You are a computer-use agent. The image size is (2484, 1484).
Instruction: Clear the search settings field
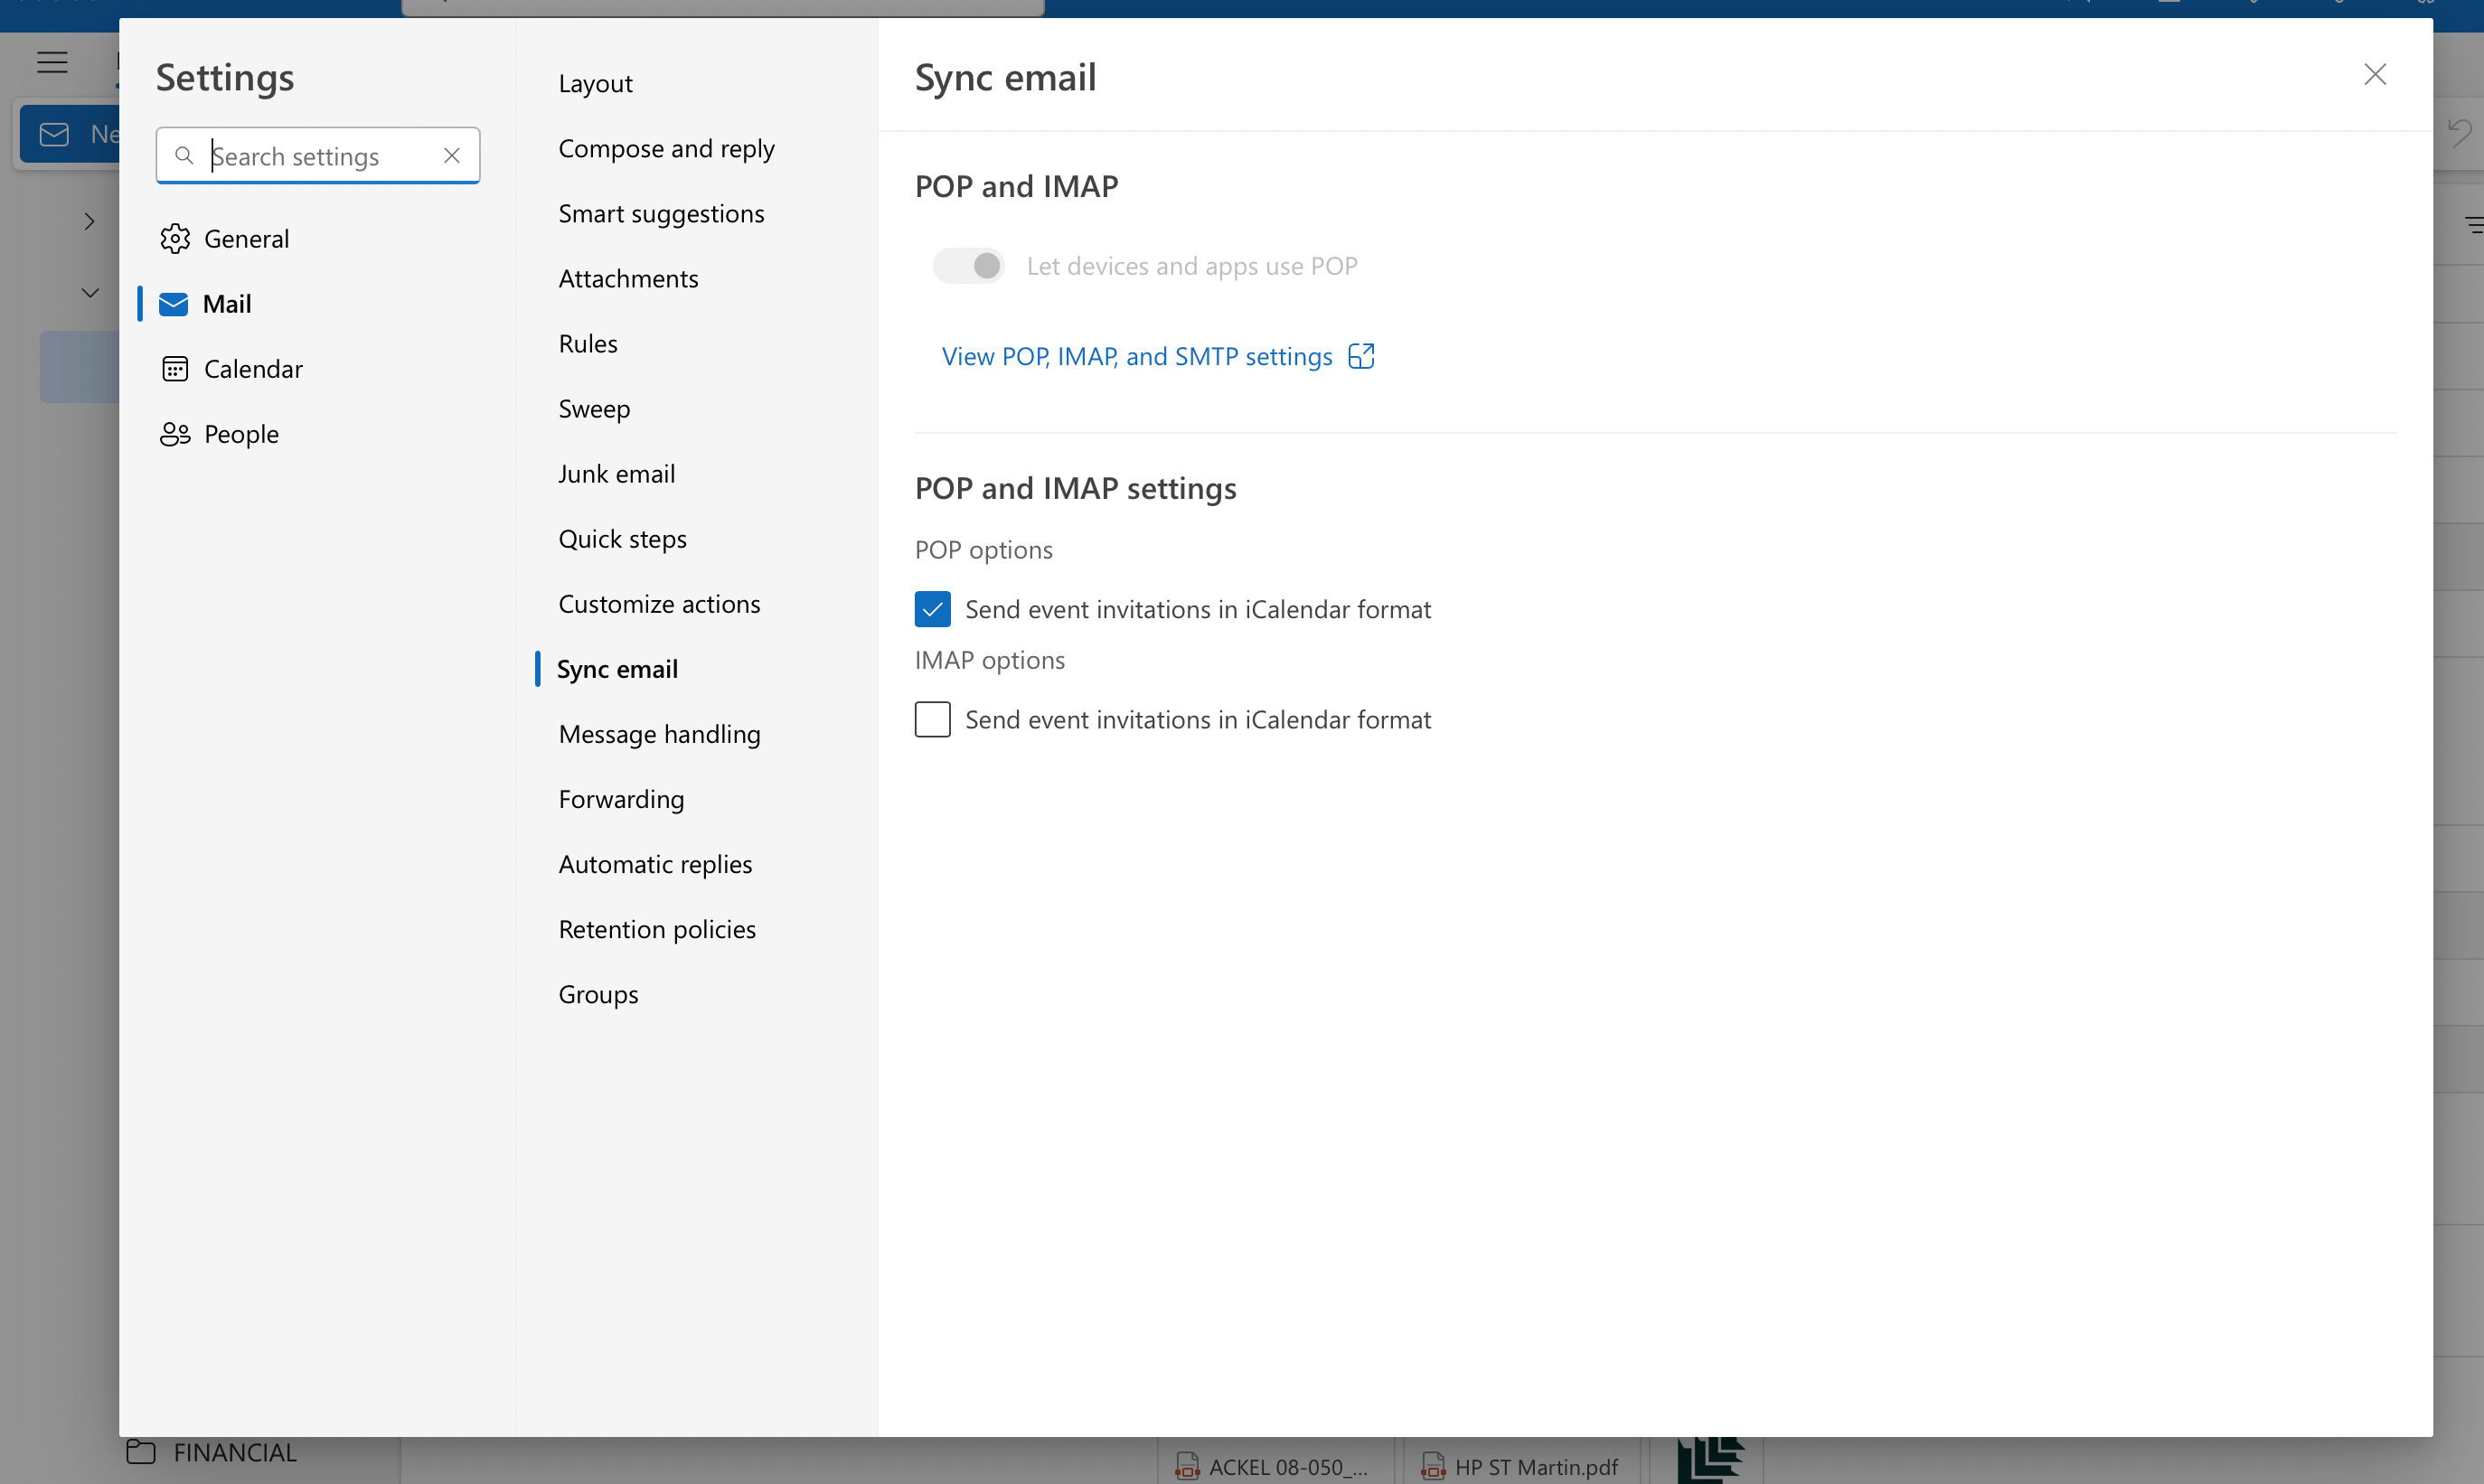[x=452, y=156]
